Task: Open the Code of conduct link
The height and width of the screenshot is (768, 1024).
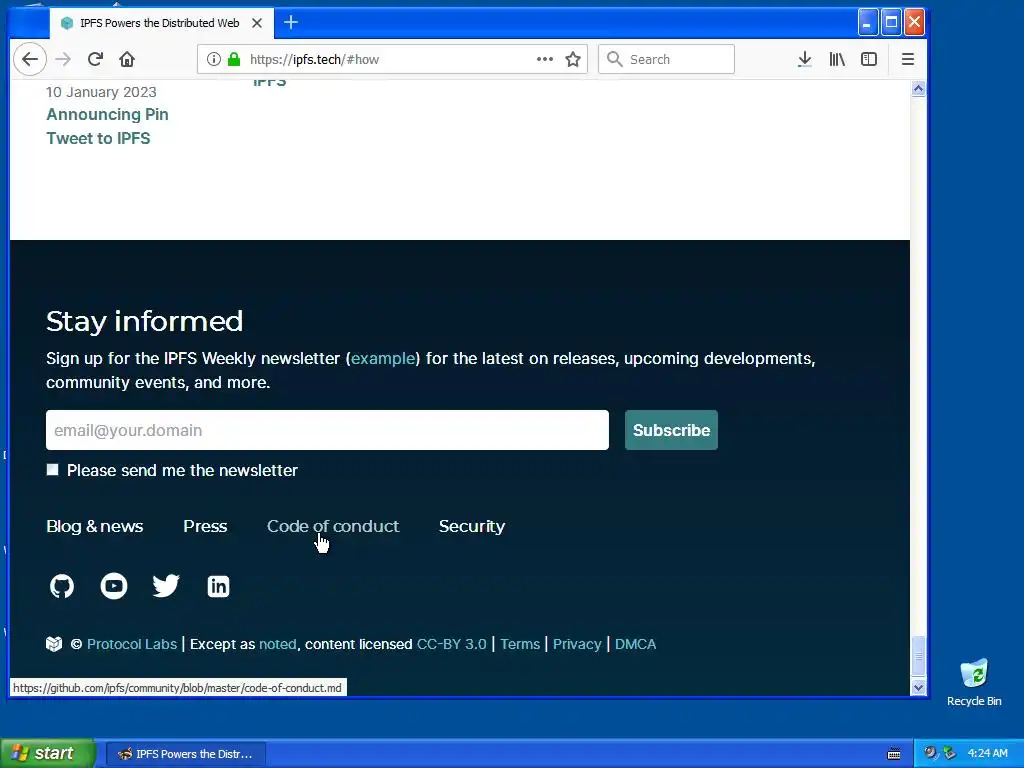Action: [x=333, y=526]
